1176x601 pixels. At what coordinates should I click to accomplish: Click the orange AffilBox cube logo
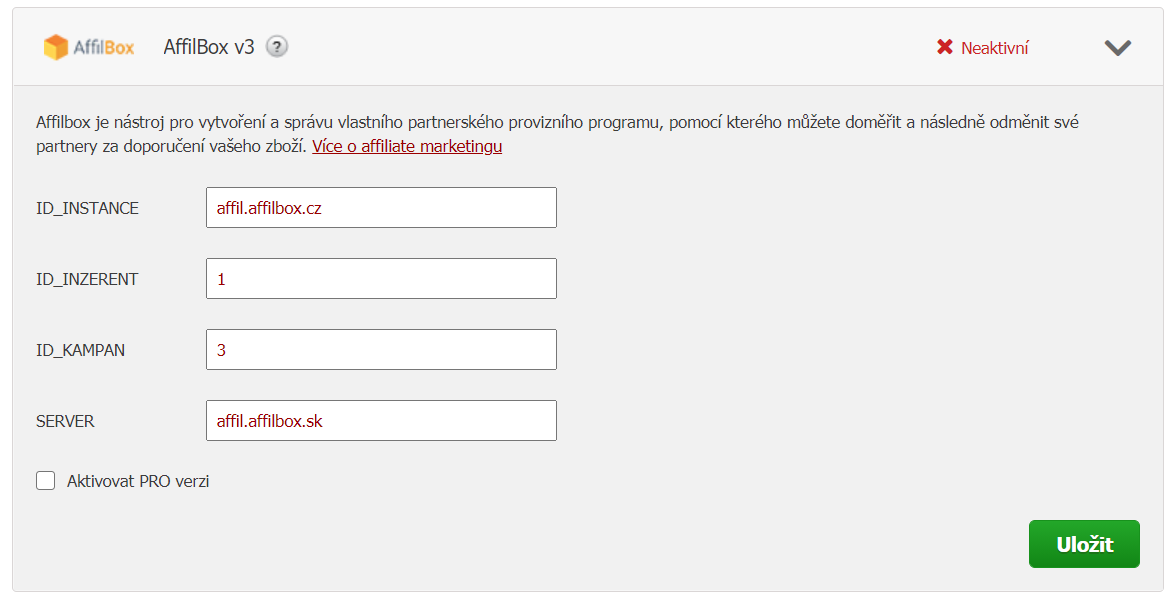(x=56, y=47)
